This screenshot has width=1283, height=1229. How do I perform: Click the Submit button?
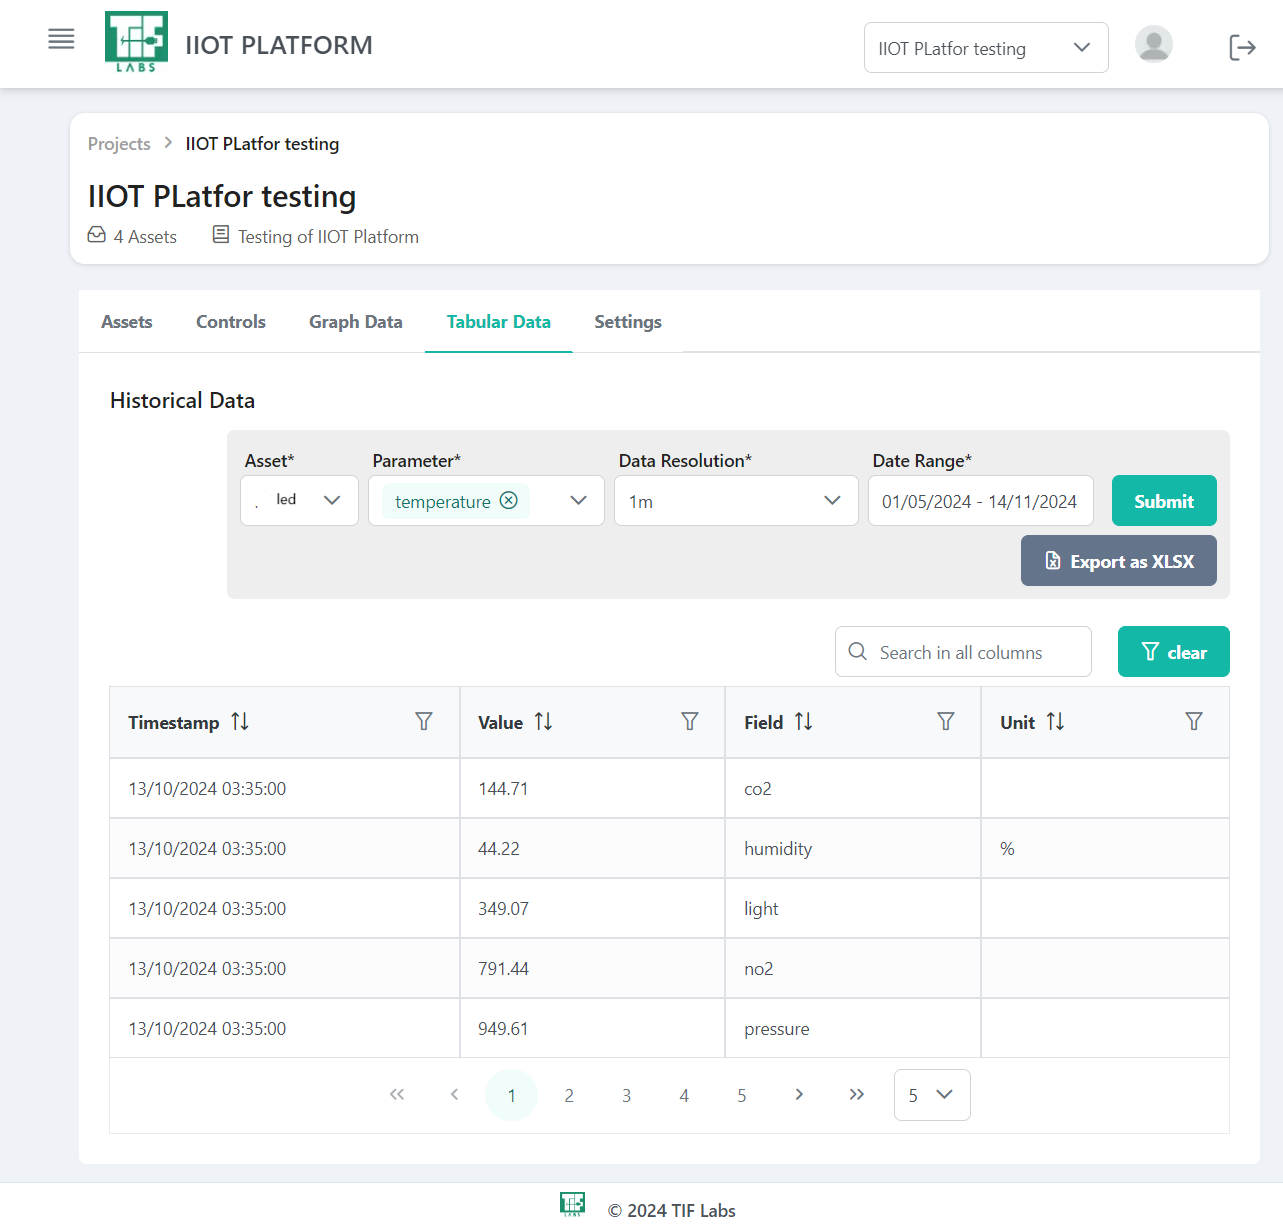(x=1164, y=500)
